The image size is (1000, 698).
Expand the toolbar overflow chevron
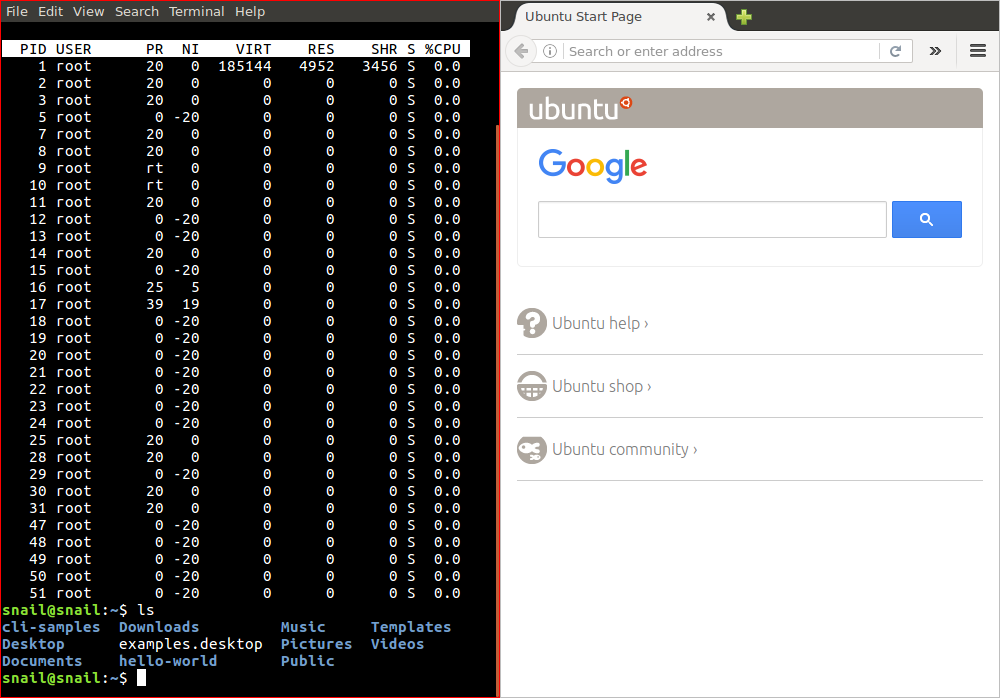(x=935, y=51)
